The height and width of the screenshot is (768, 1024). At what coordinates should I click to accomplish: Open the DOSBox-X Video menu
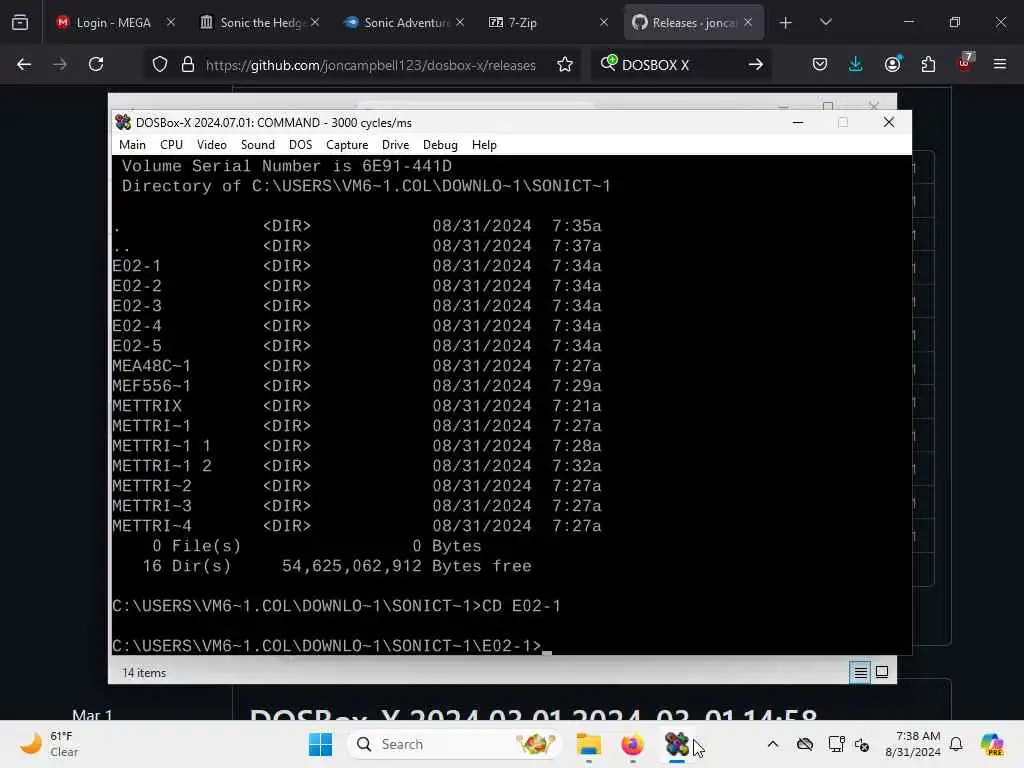(x=212, y=145)
